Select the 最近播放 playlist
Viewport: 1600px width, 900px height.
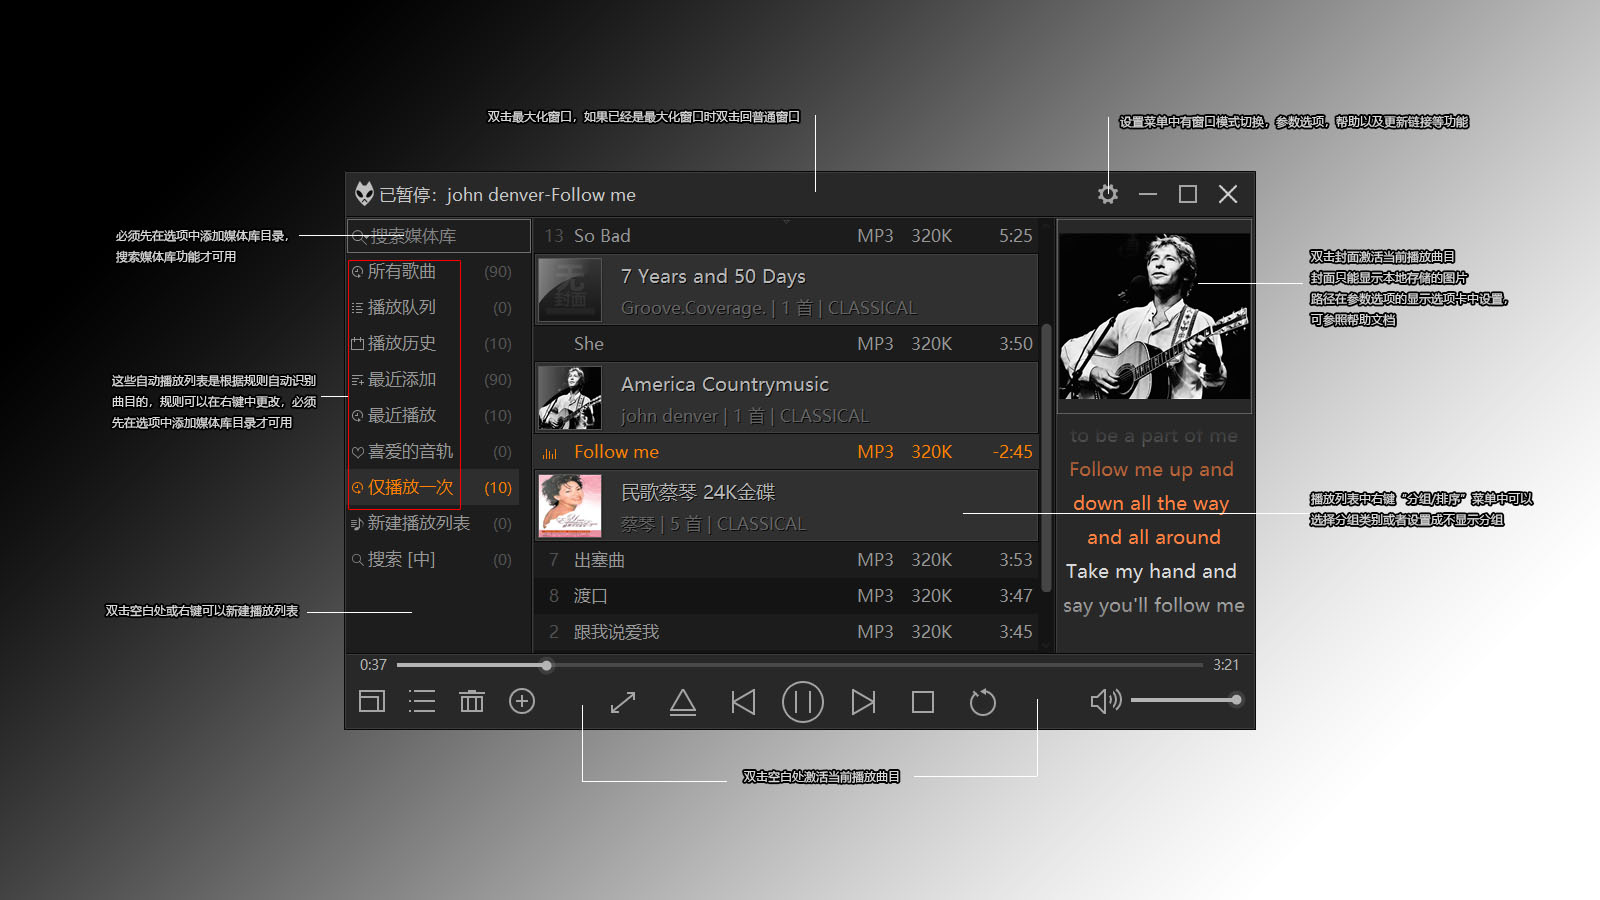point(432,416)
